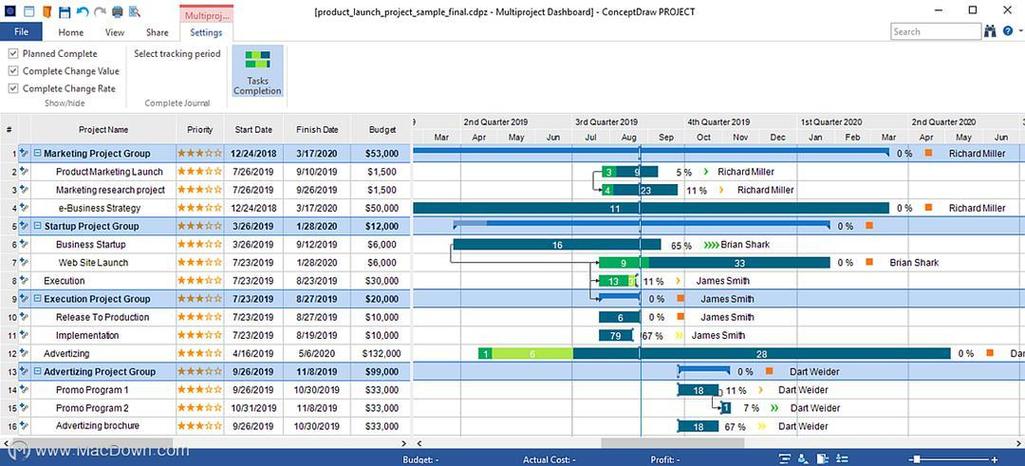This screenshot has width=1025, height=466.
Task: Select the Tasks Completion ribbon button
Action: pos(258,72)
